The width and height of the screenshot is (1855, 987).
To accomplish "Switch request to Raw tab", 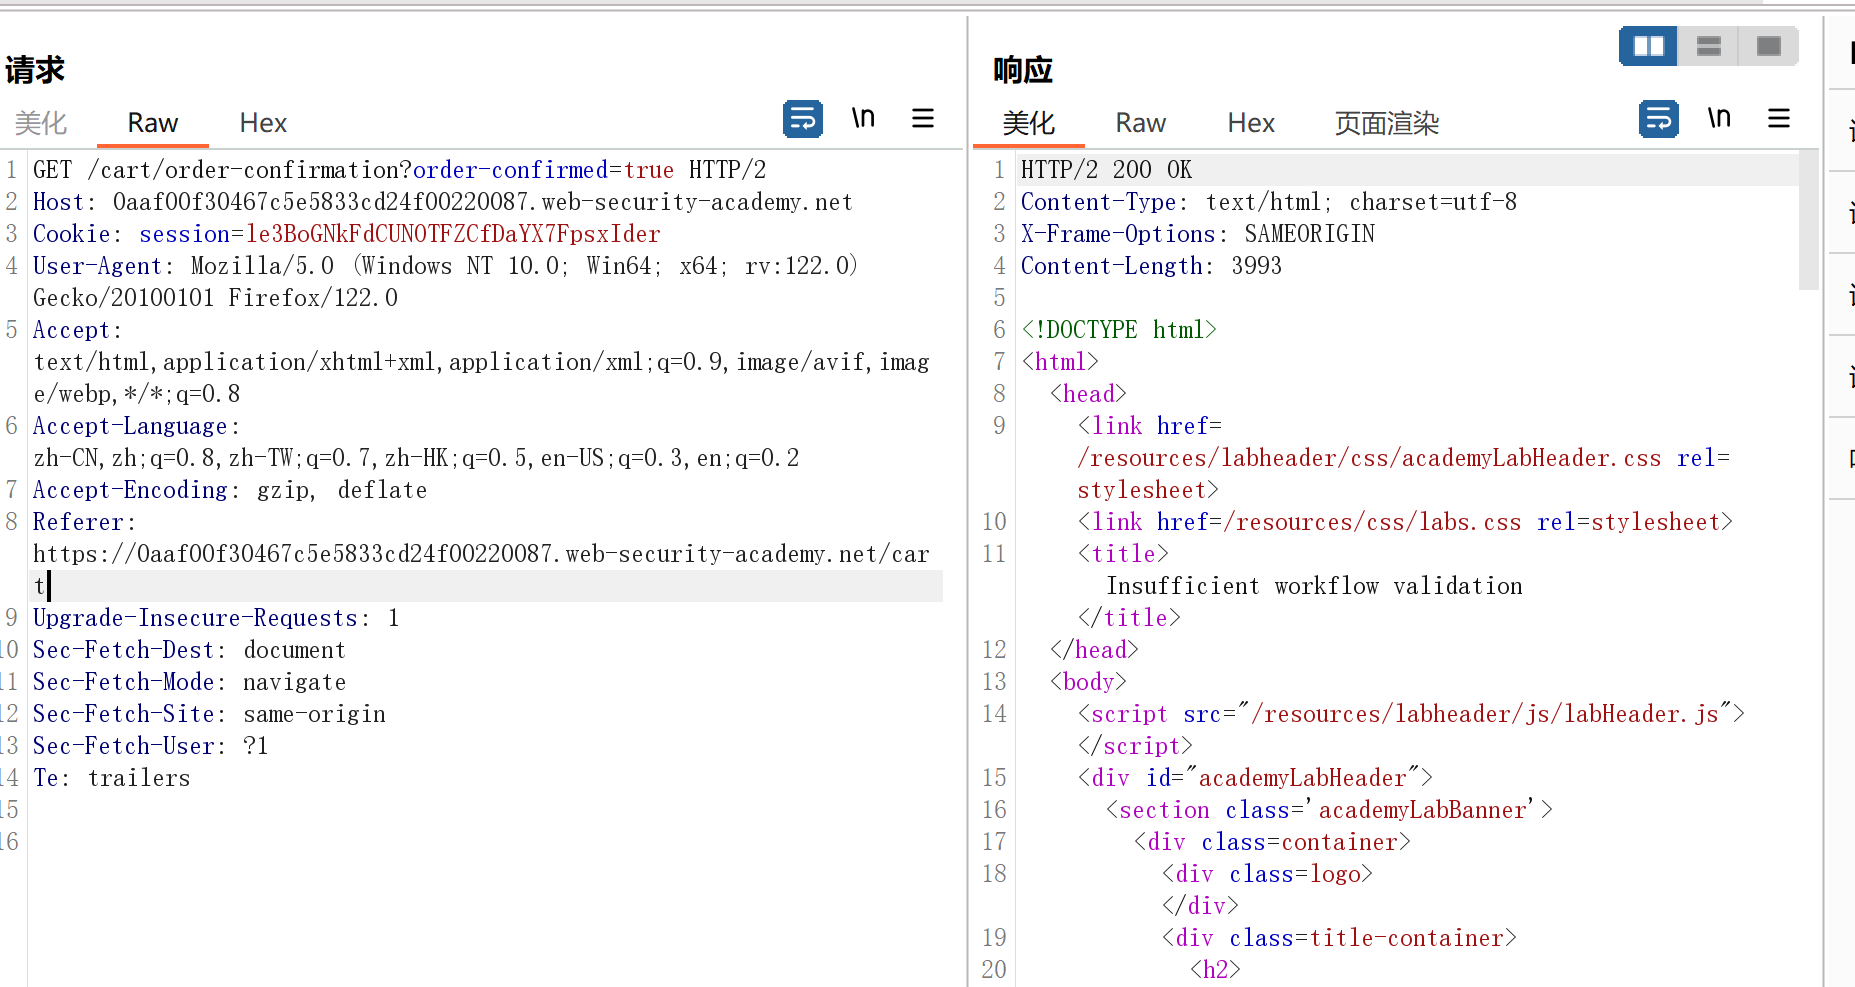I will pyautogui.click(x=153, y=123).
